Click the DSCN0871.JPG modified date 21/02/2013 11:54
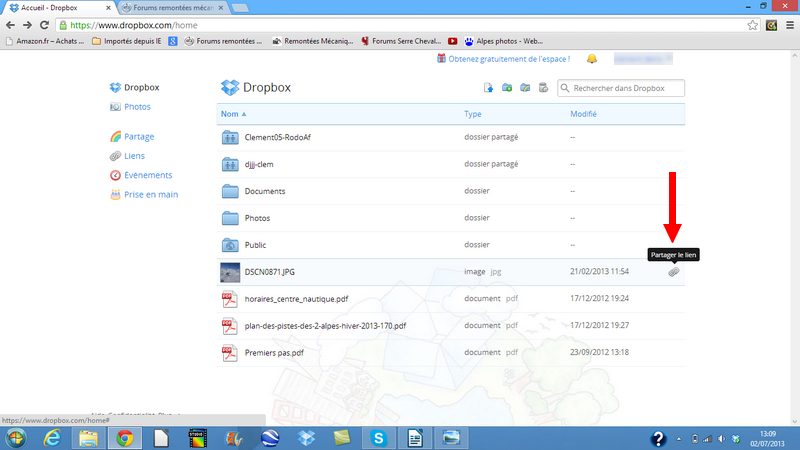This screenshot has height=450, width=800. pos(599,271)
